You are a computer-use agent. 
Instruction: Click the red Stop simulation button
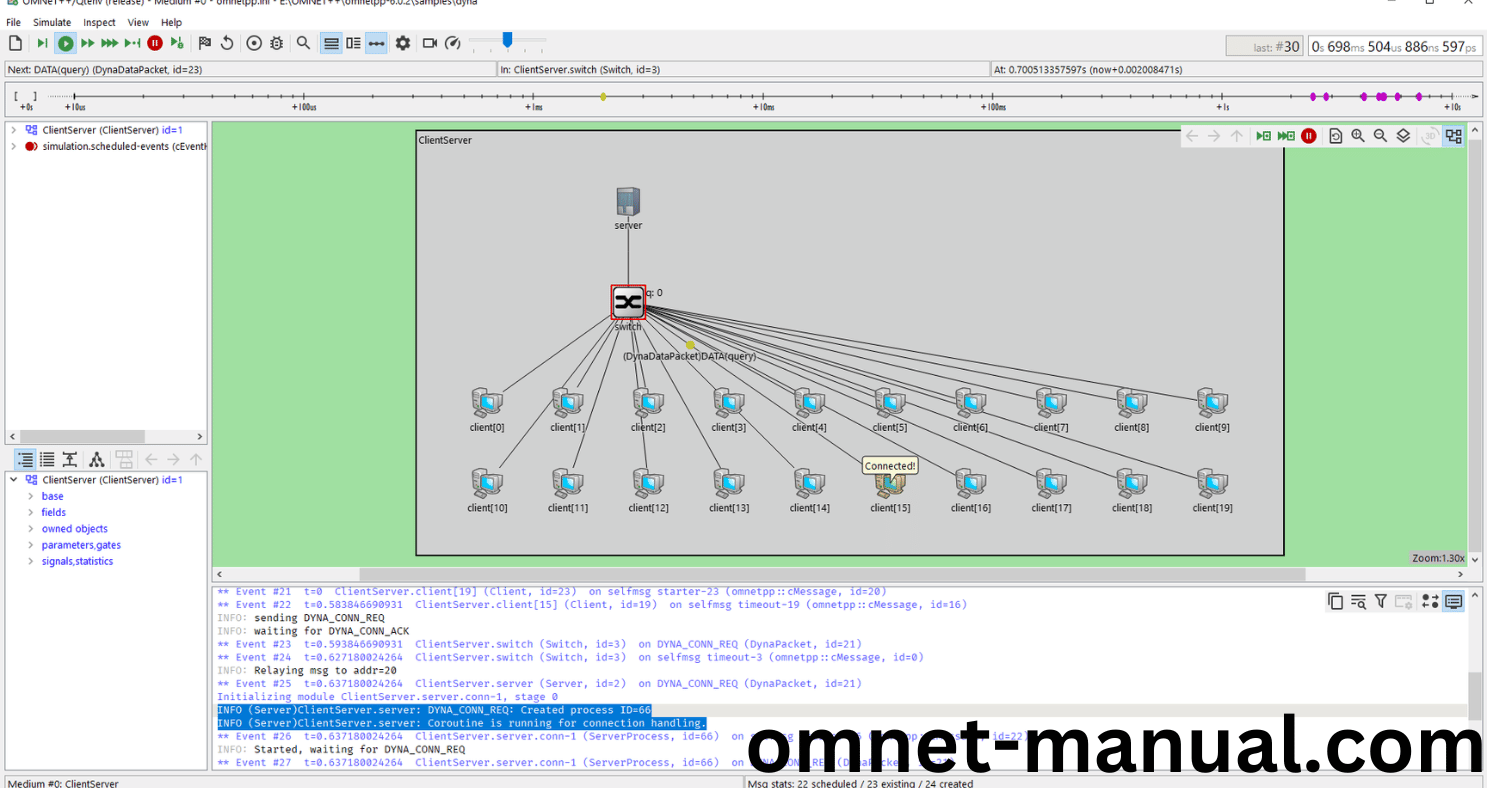(x=155, y=43)
